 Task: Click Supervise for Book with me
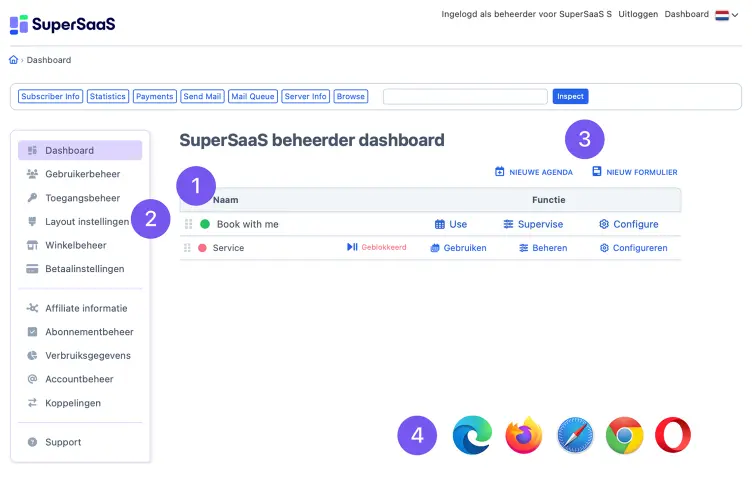(533, 224)
